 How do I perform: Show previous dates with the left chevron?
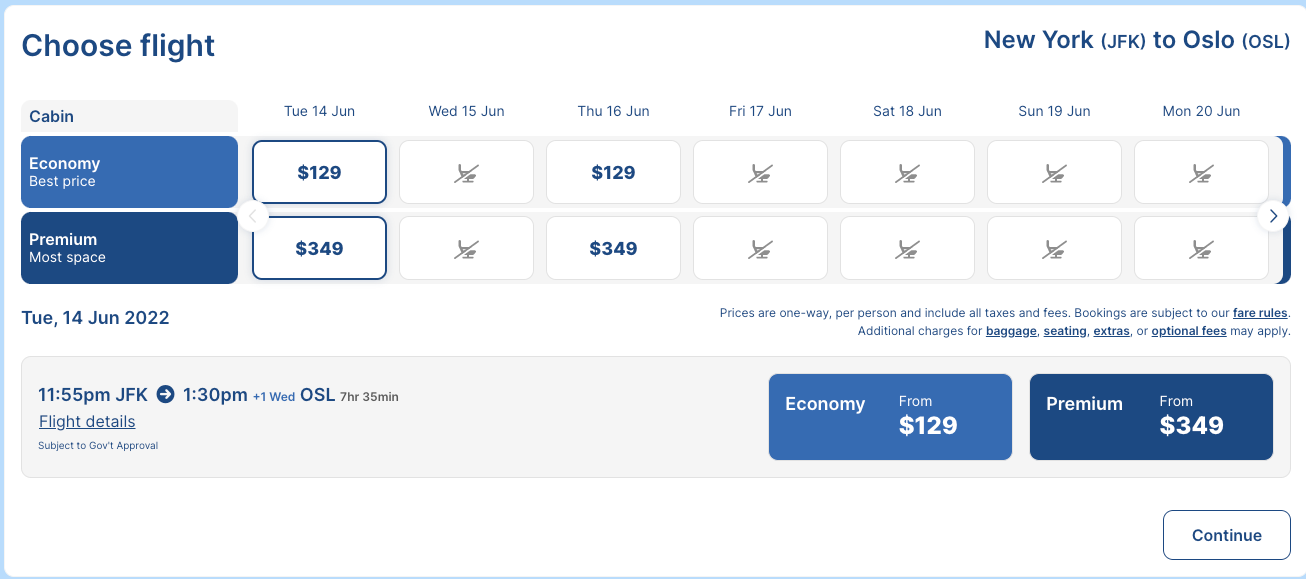click(253, 215)
